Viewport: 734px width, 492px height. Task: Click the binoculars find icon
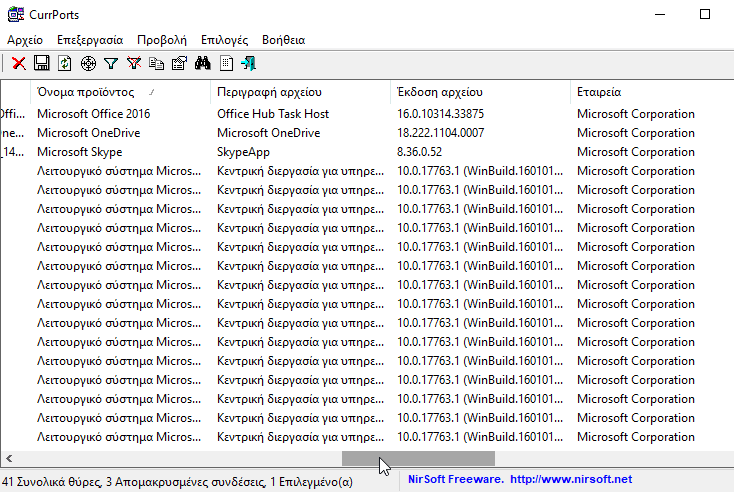[202, 63]
